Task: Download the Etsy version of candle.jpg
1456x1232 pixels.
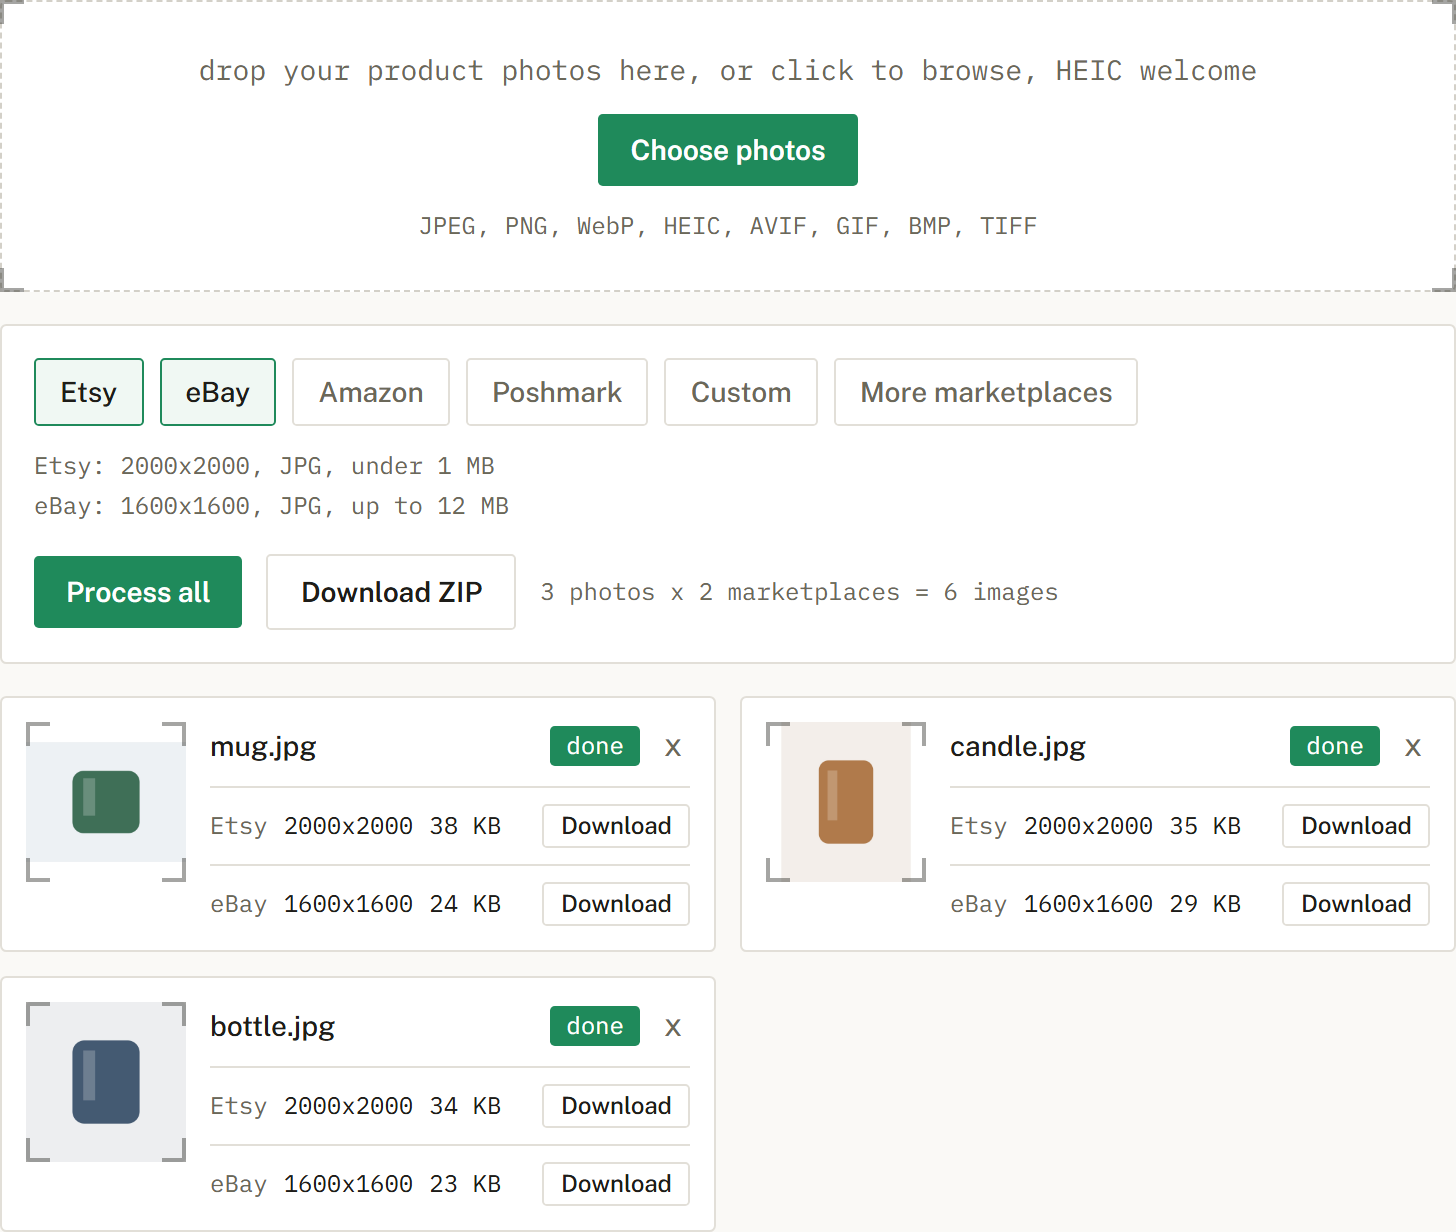Action: pyautogui.click(x=1356, y=826)
